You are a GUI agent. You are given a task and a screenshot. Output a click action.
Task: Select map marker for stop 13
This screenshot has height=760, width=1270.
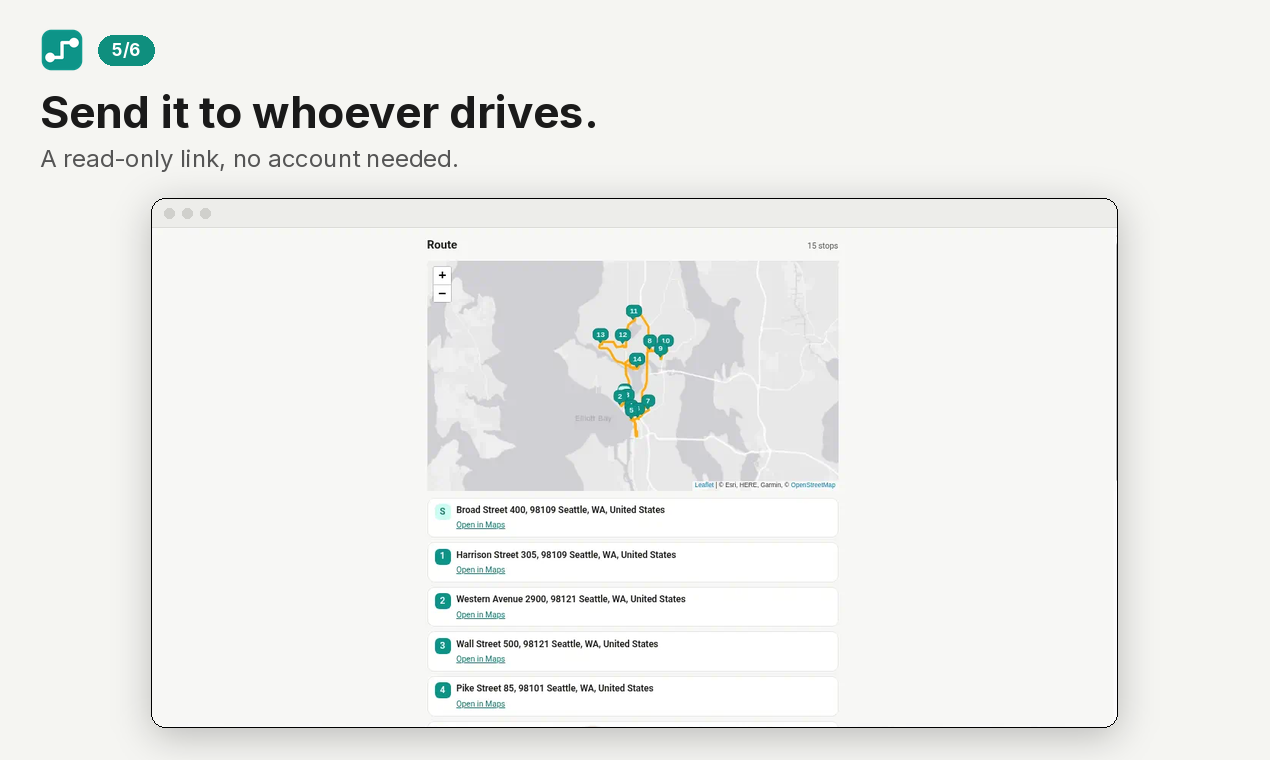pyautogui.click(x=600, y=335)
